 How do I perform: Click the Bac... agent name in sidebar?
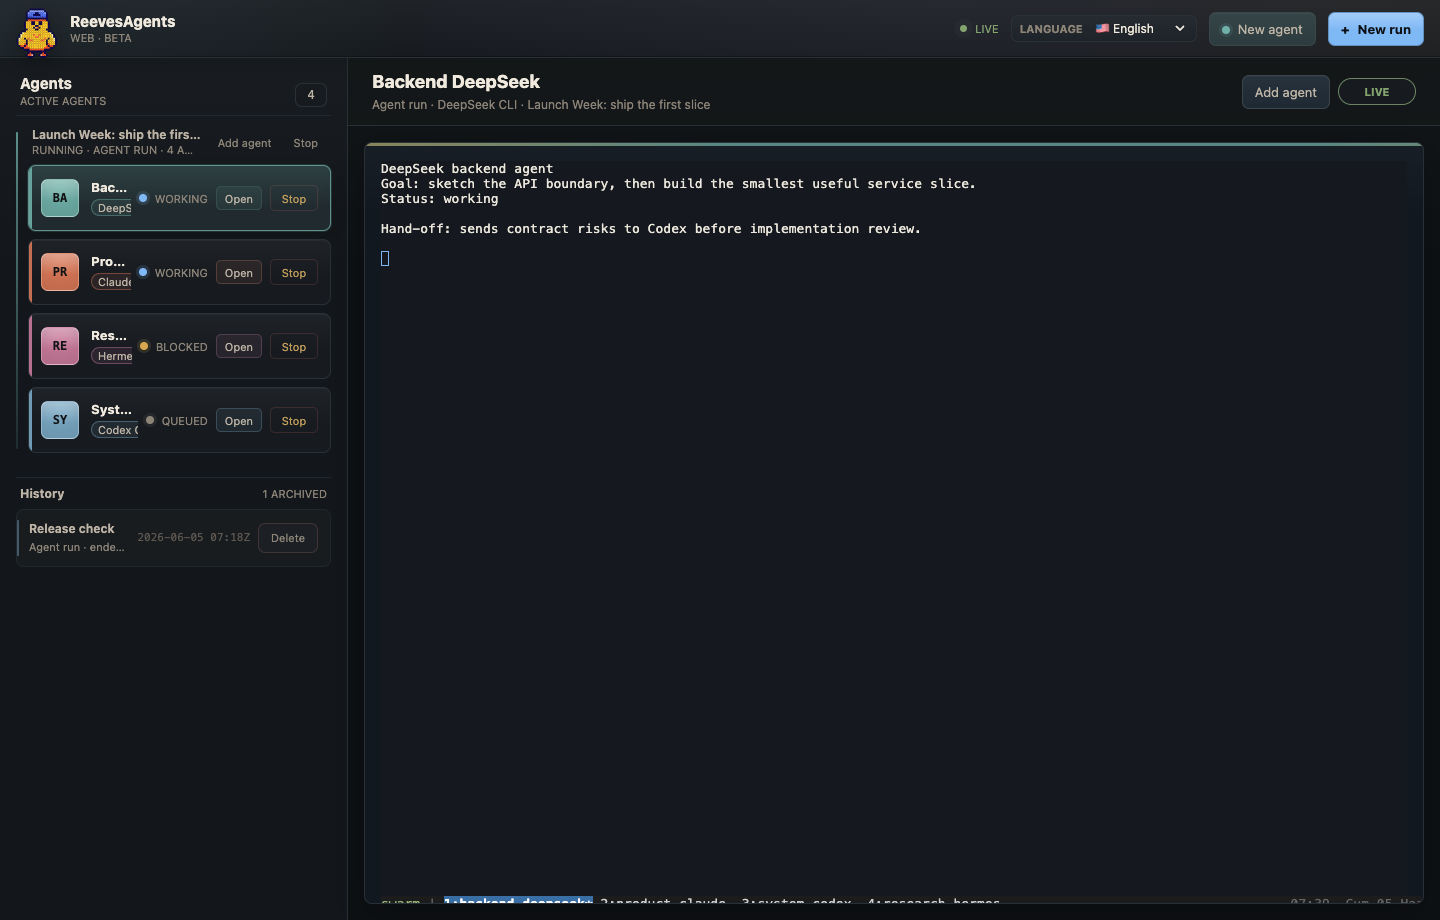tap(109, 187)
